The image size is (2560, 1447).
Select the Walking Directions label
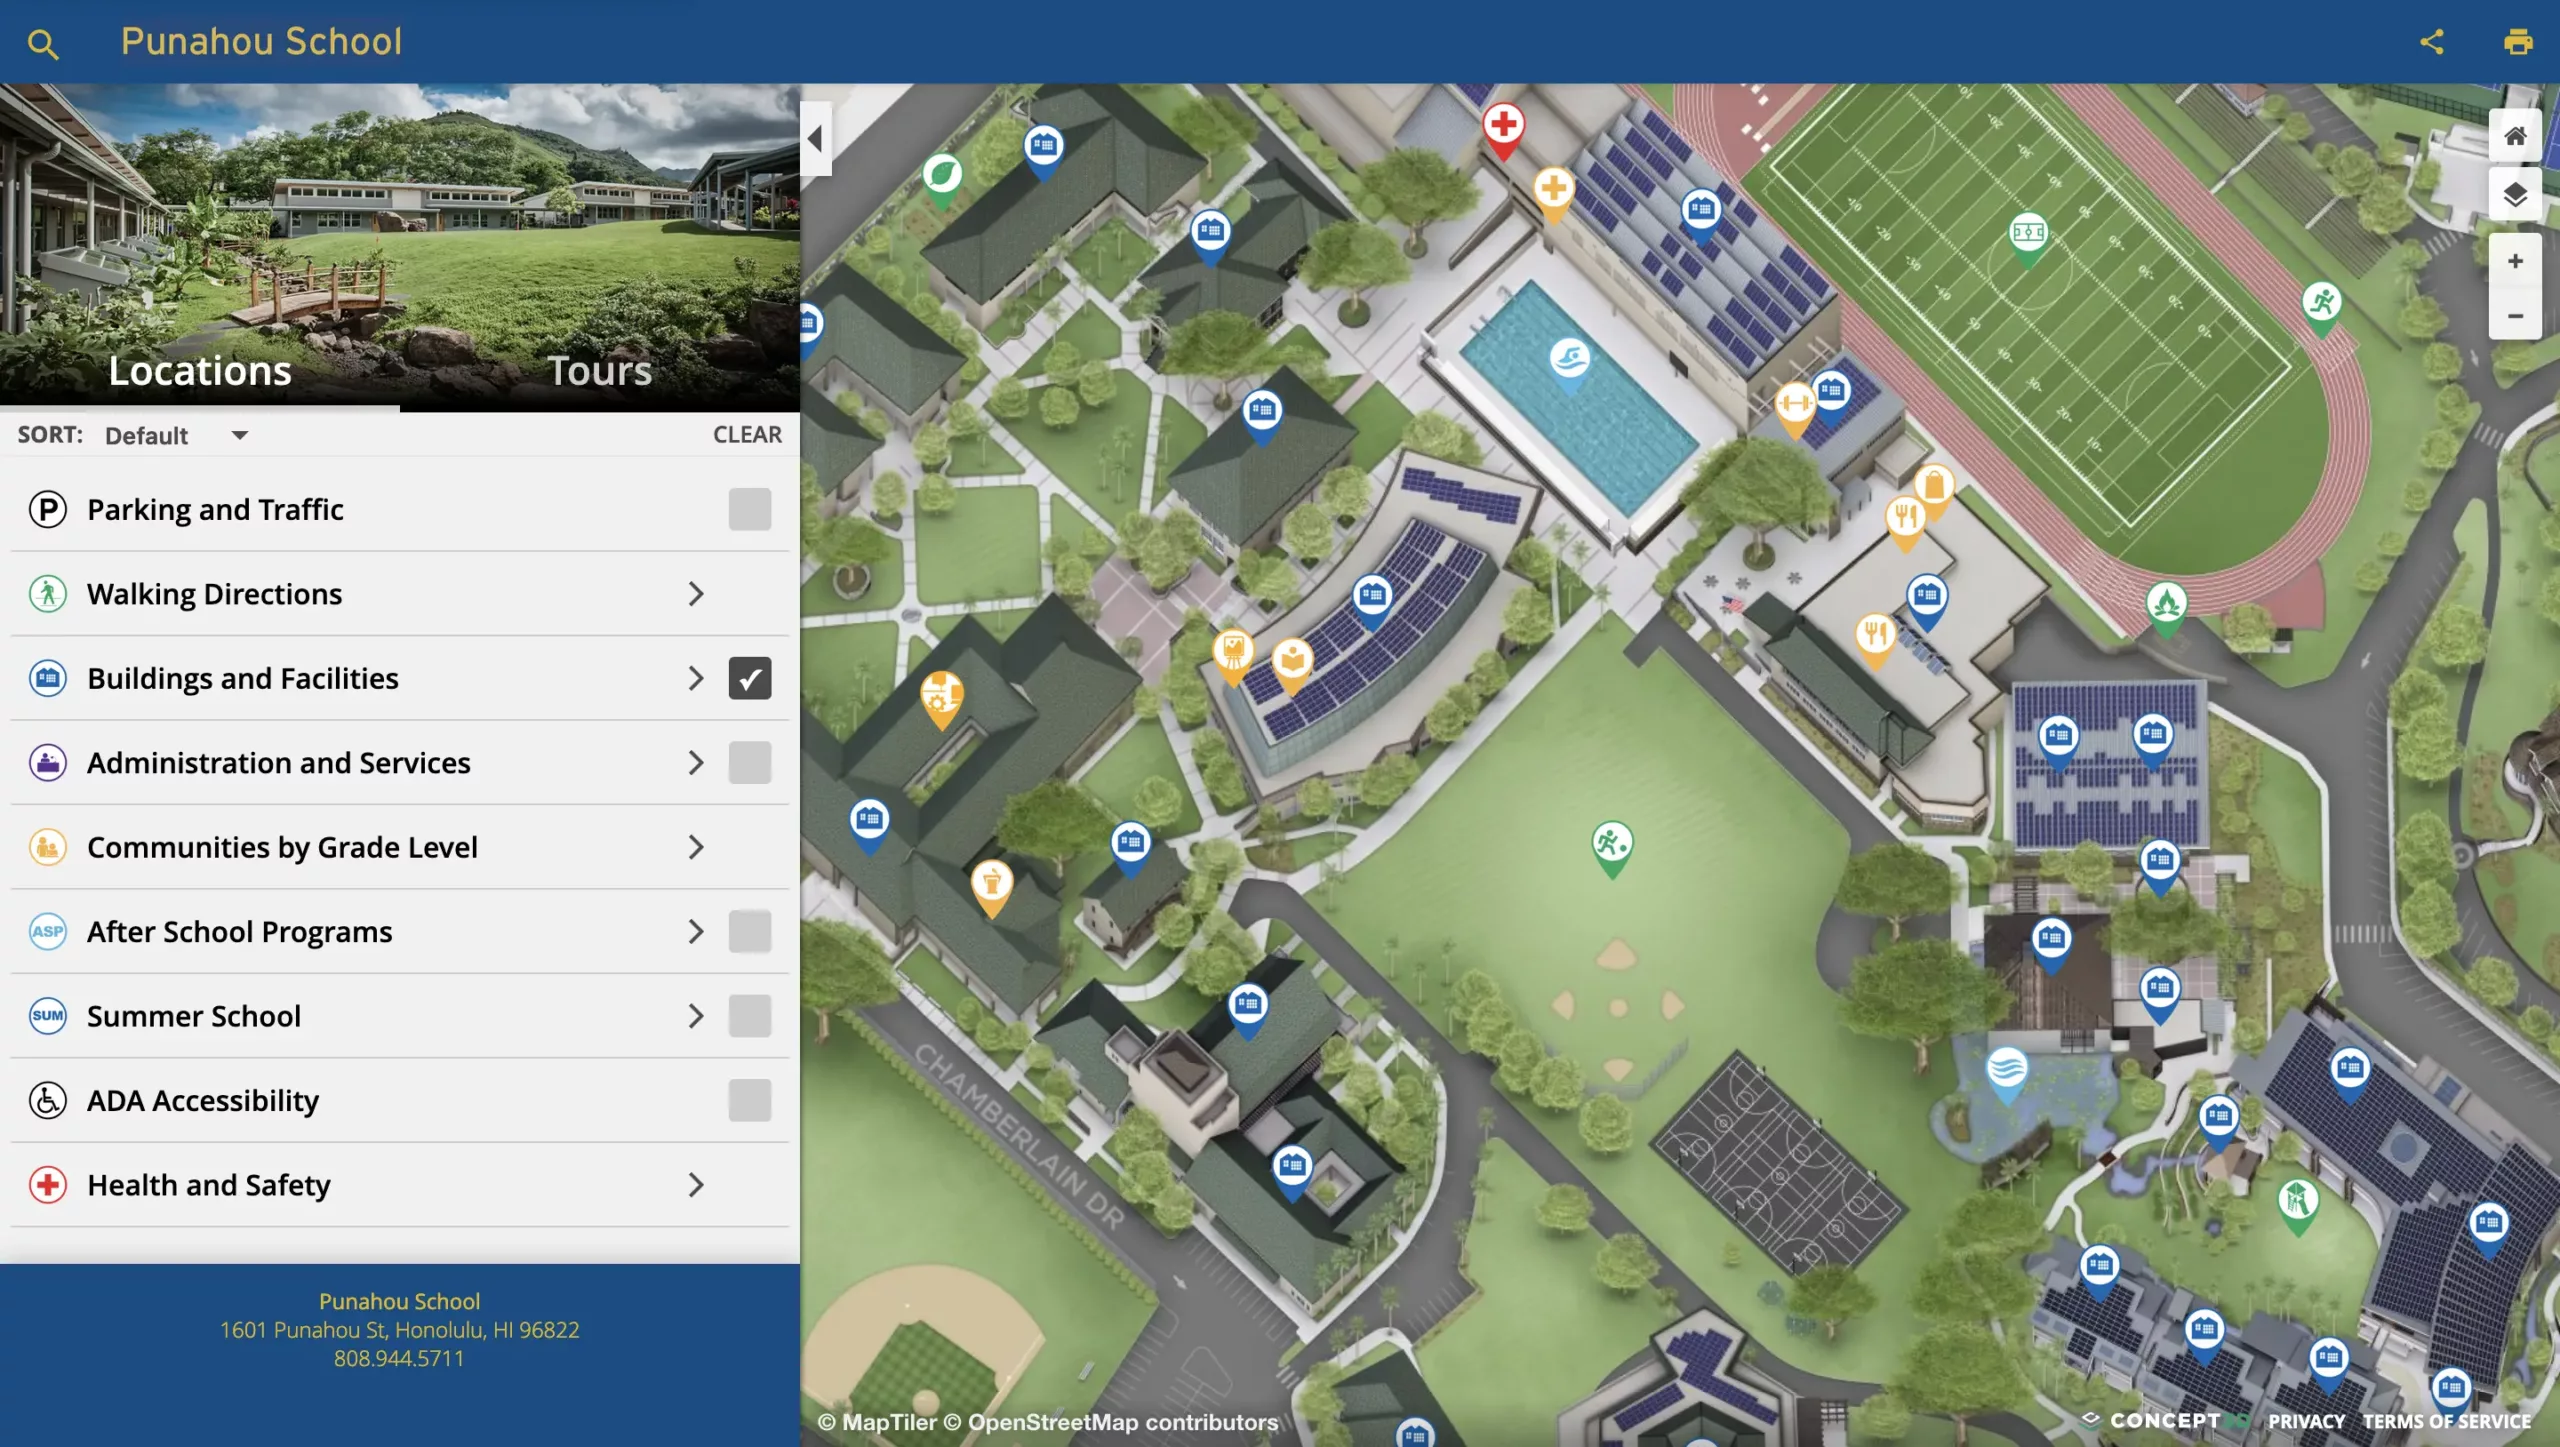click(x=214, y=594)
